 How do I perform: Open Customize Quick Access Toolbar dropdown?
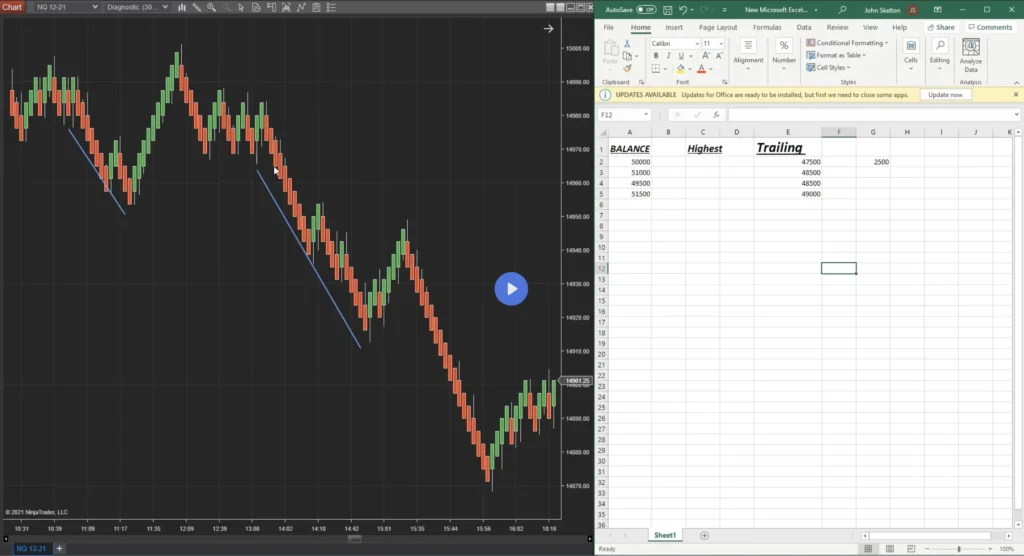click(724, 10)
